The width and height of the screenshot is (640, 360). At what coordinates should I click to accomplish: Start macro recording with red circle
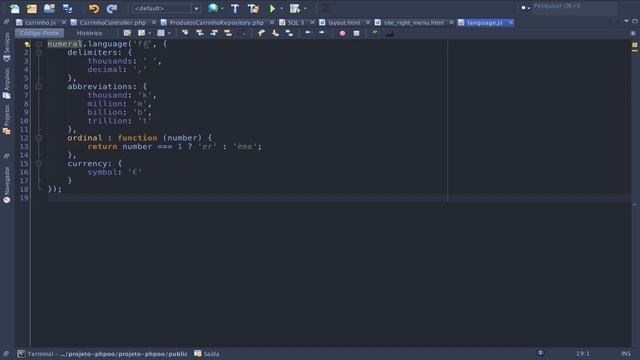pos(342,33)
